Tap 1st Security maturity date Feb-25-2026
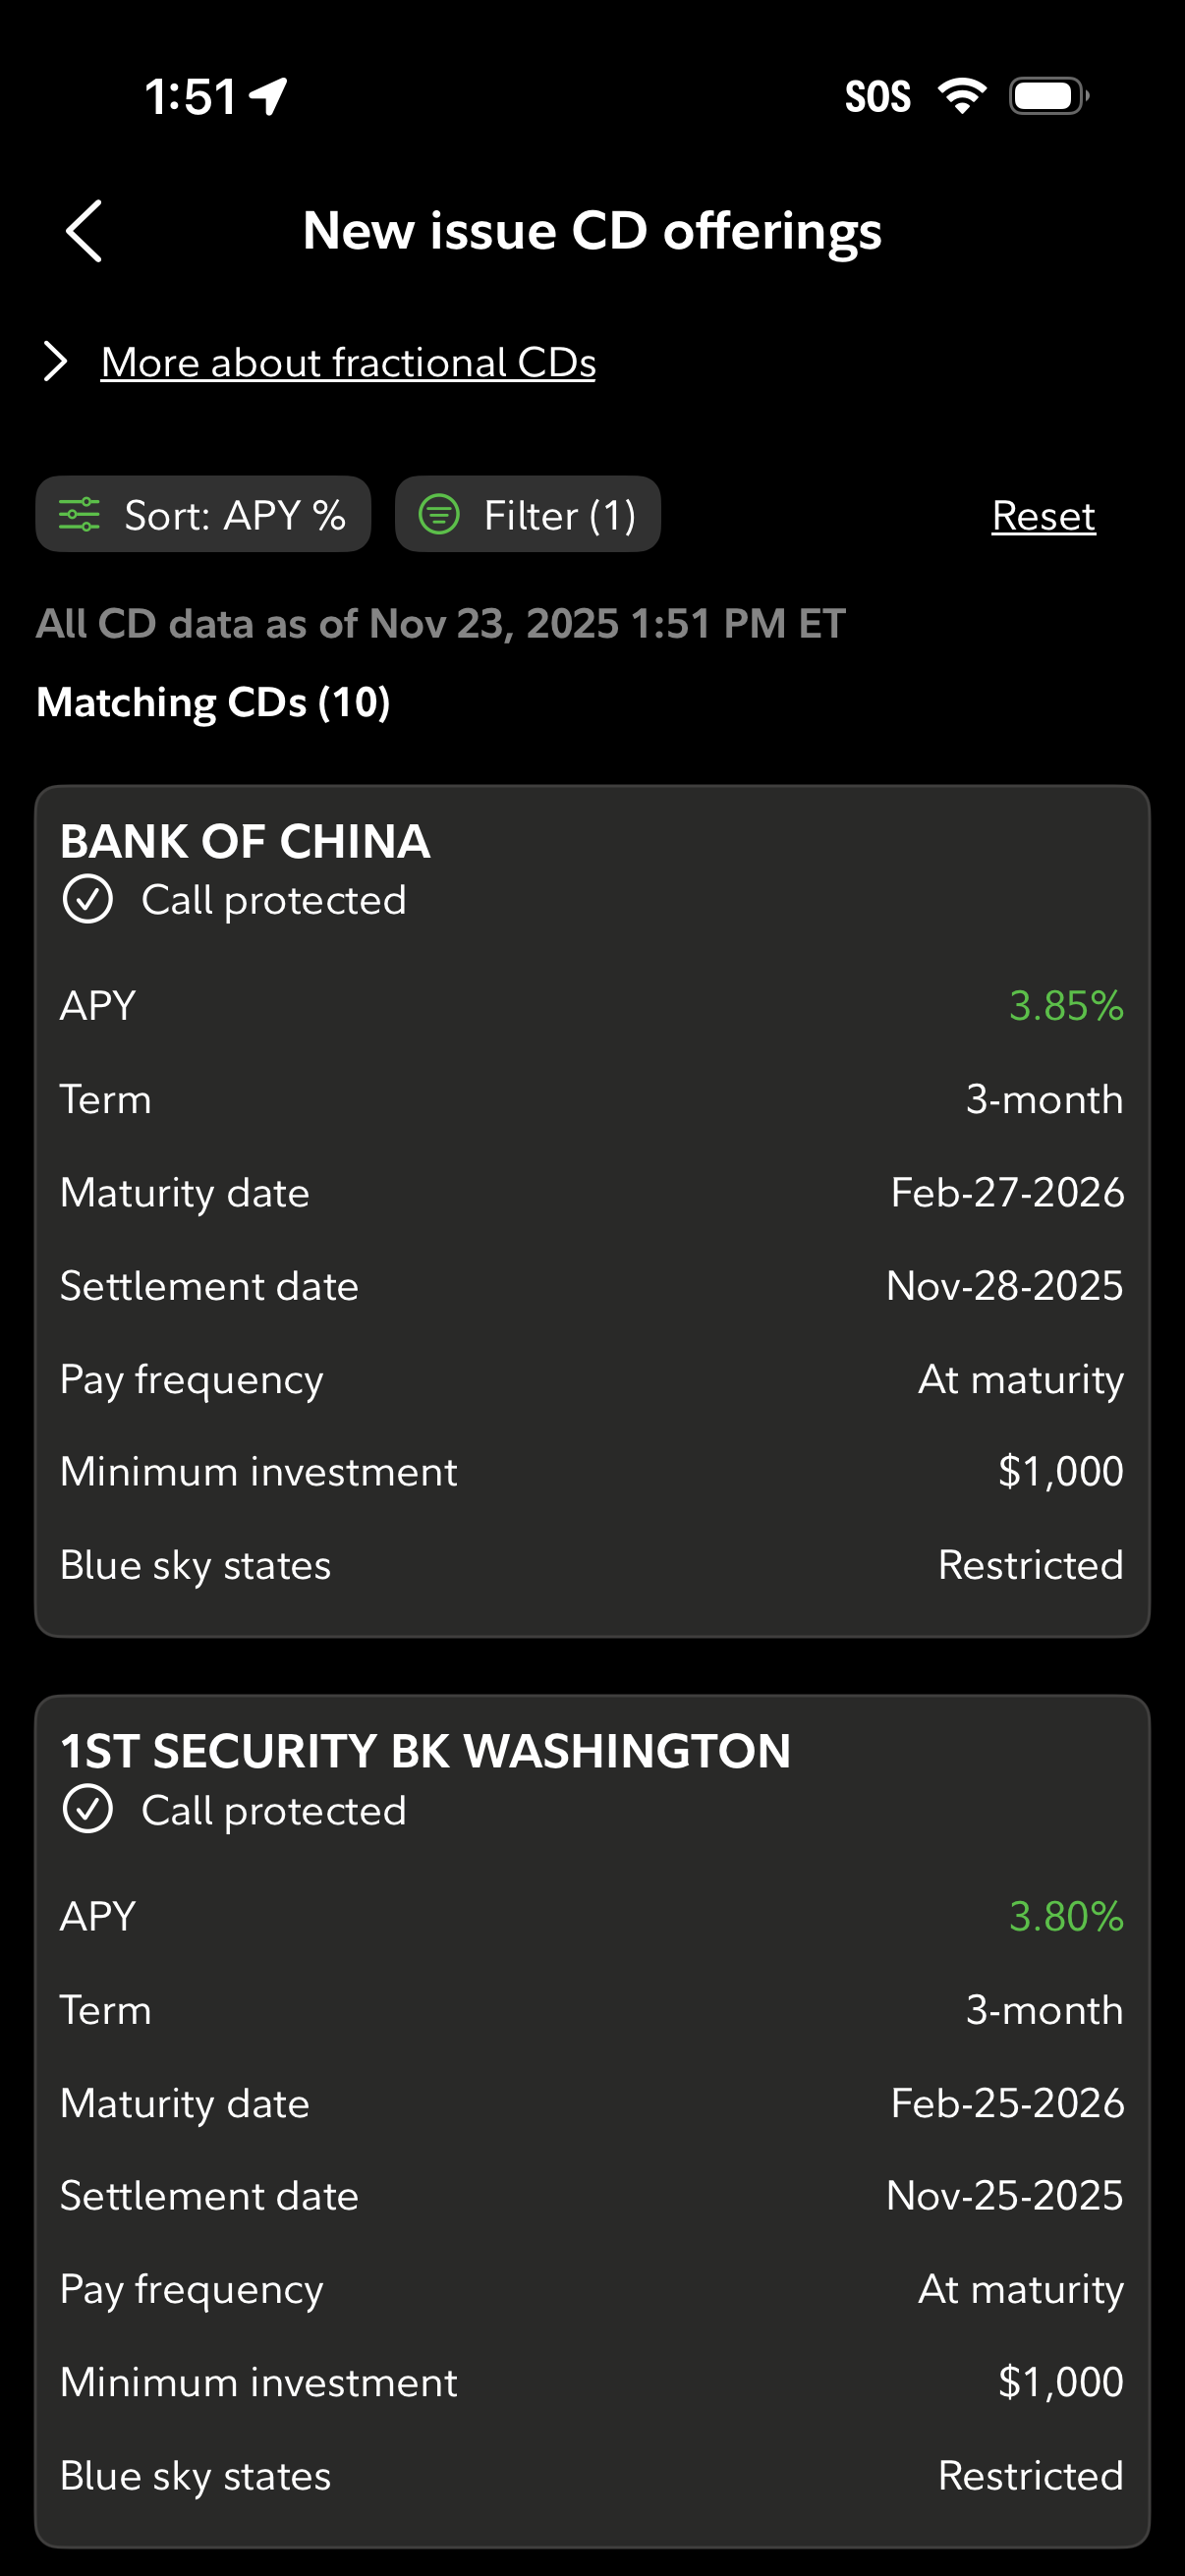Viewport: 1185px width, 2576px height. pyautogui.click(x=1007, y=2103)
